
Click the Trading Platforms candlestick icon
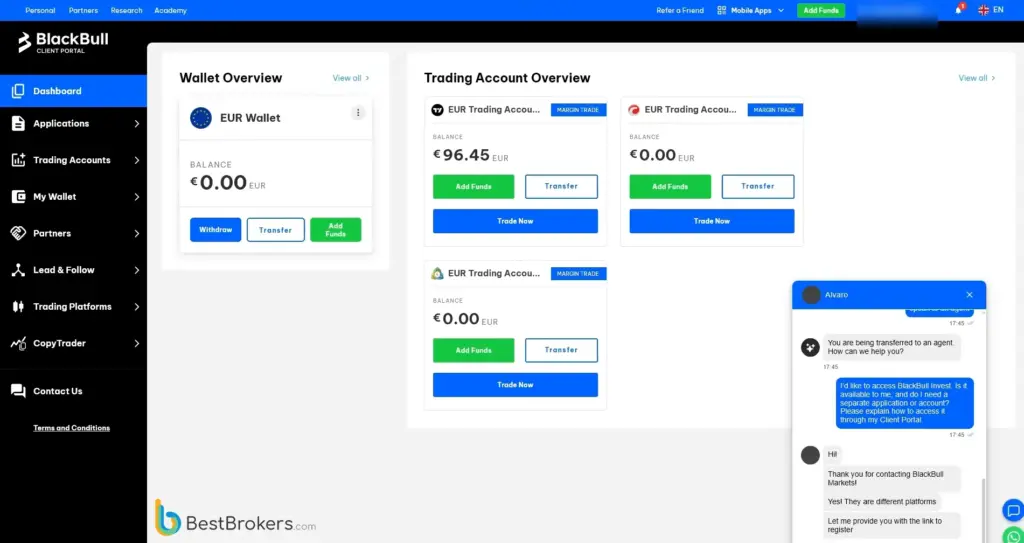pos(18,306)
